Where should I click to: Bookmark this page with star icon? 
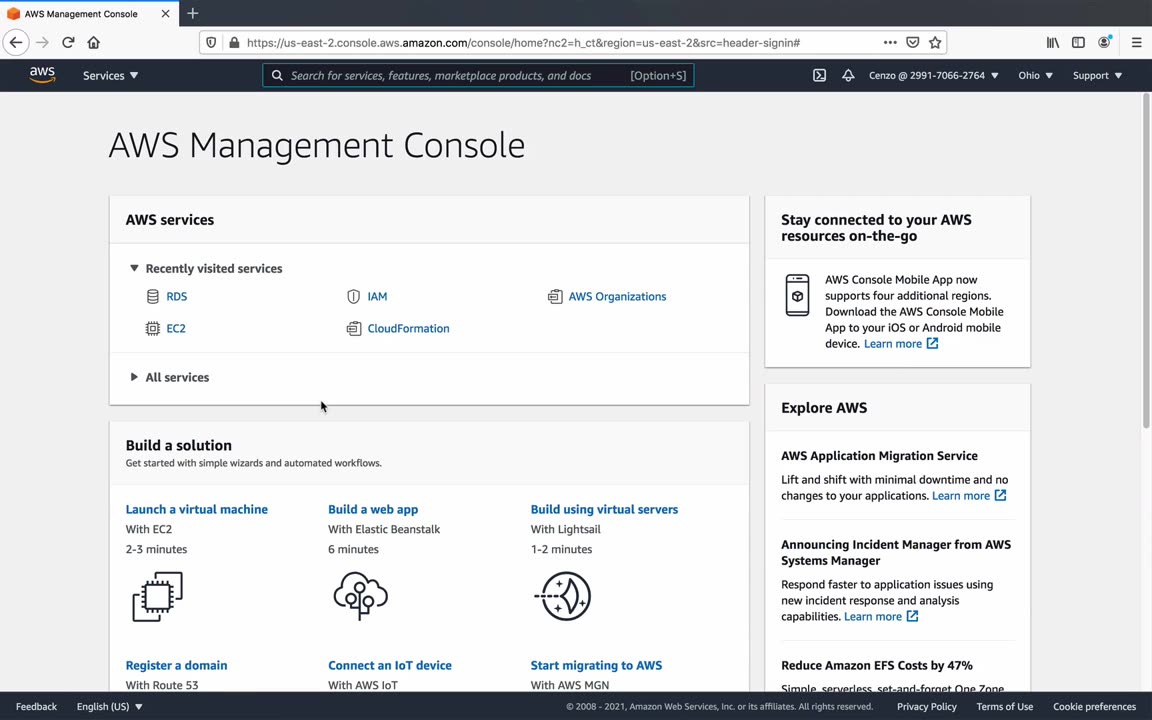935,43
